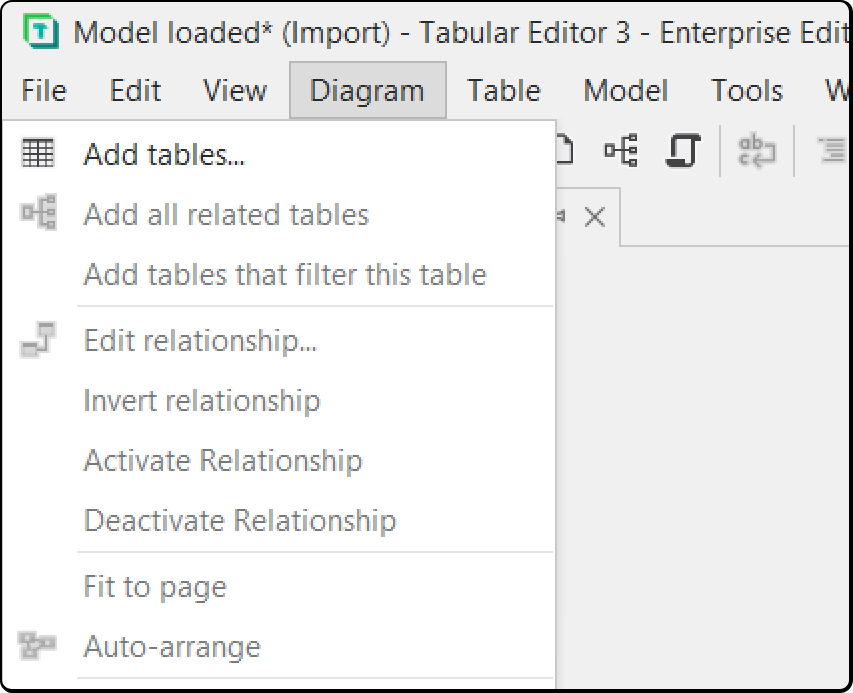The width and height of the screenshot is (853, 693).
Task: Click the toolbar diagram hierarchy icon
Action: click(621, 150)
